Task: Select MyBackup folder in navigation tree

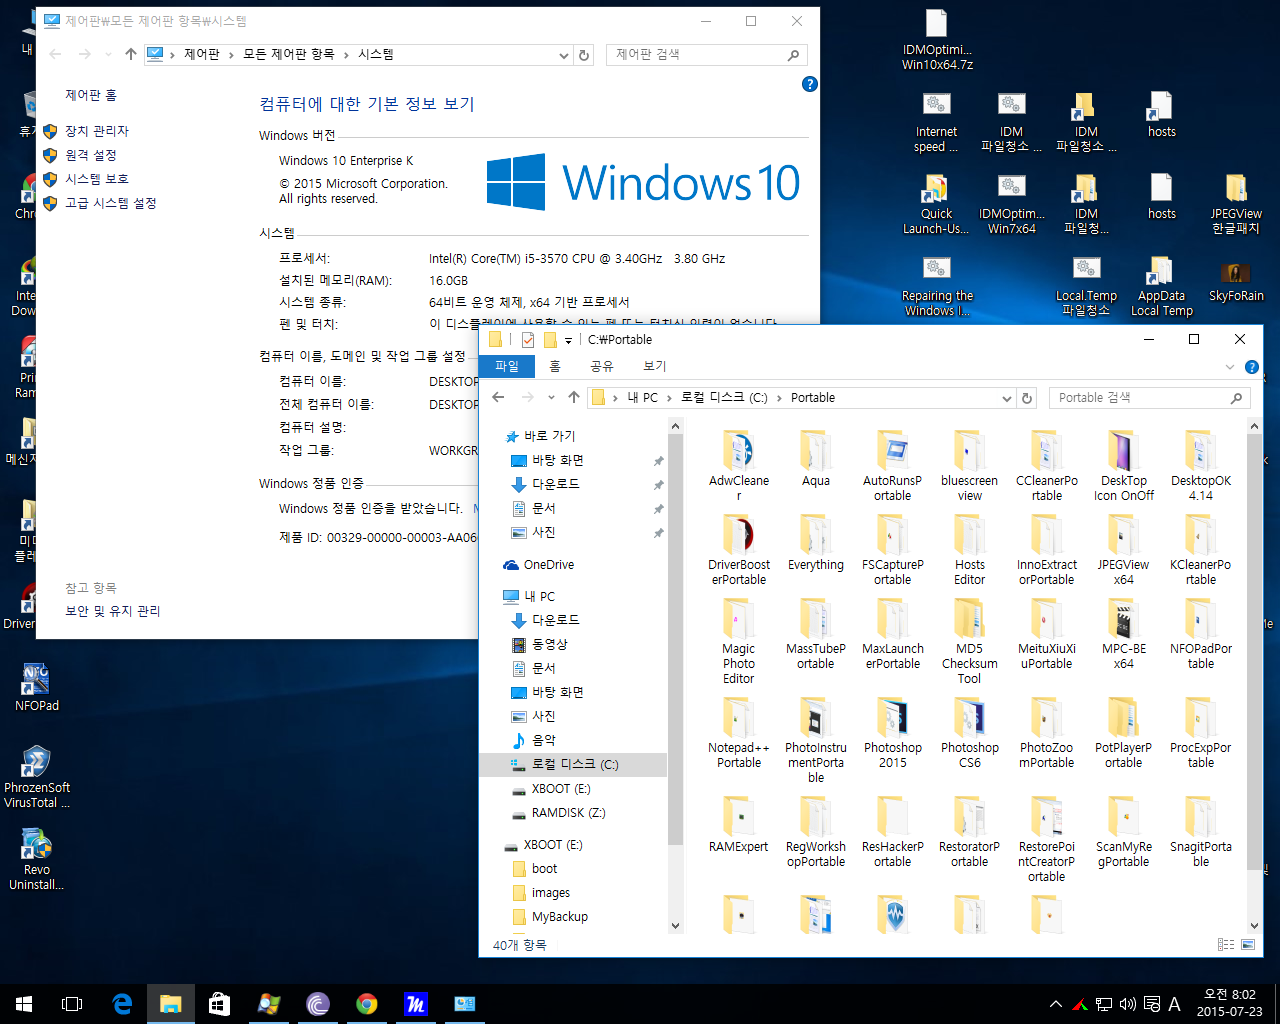Action: (x=549, y=917)
